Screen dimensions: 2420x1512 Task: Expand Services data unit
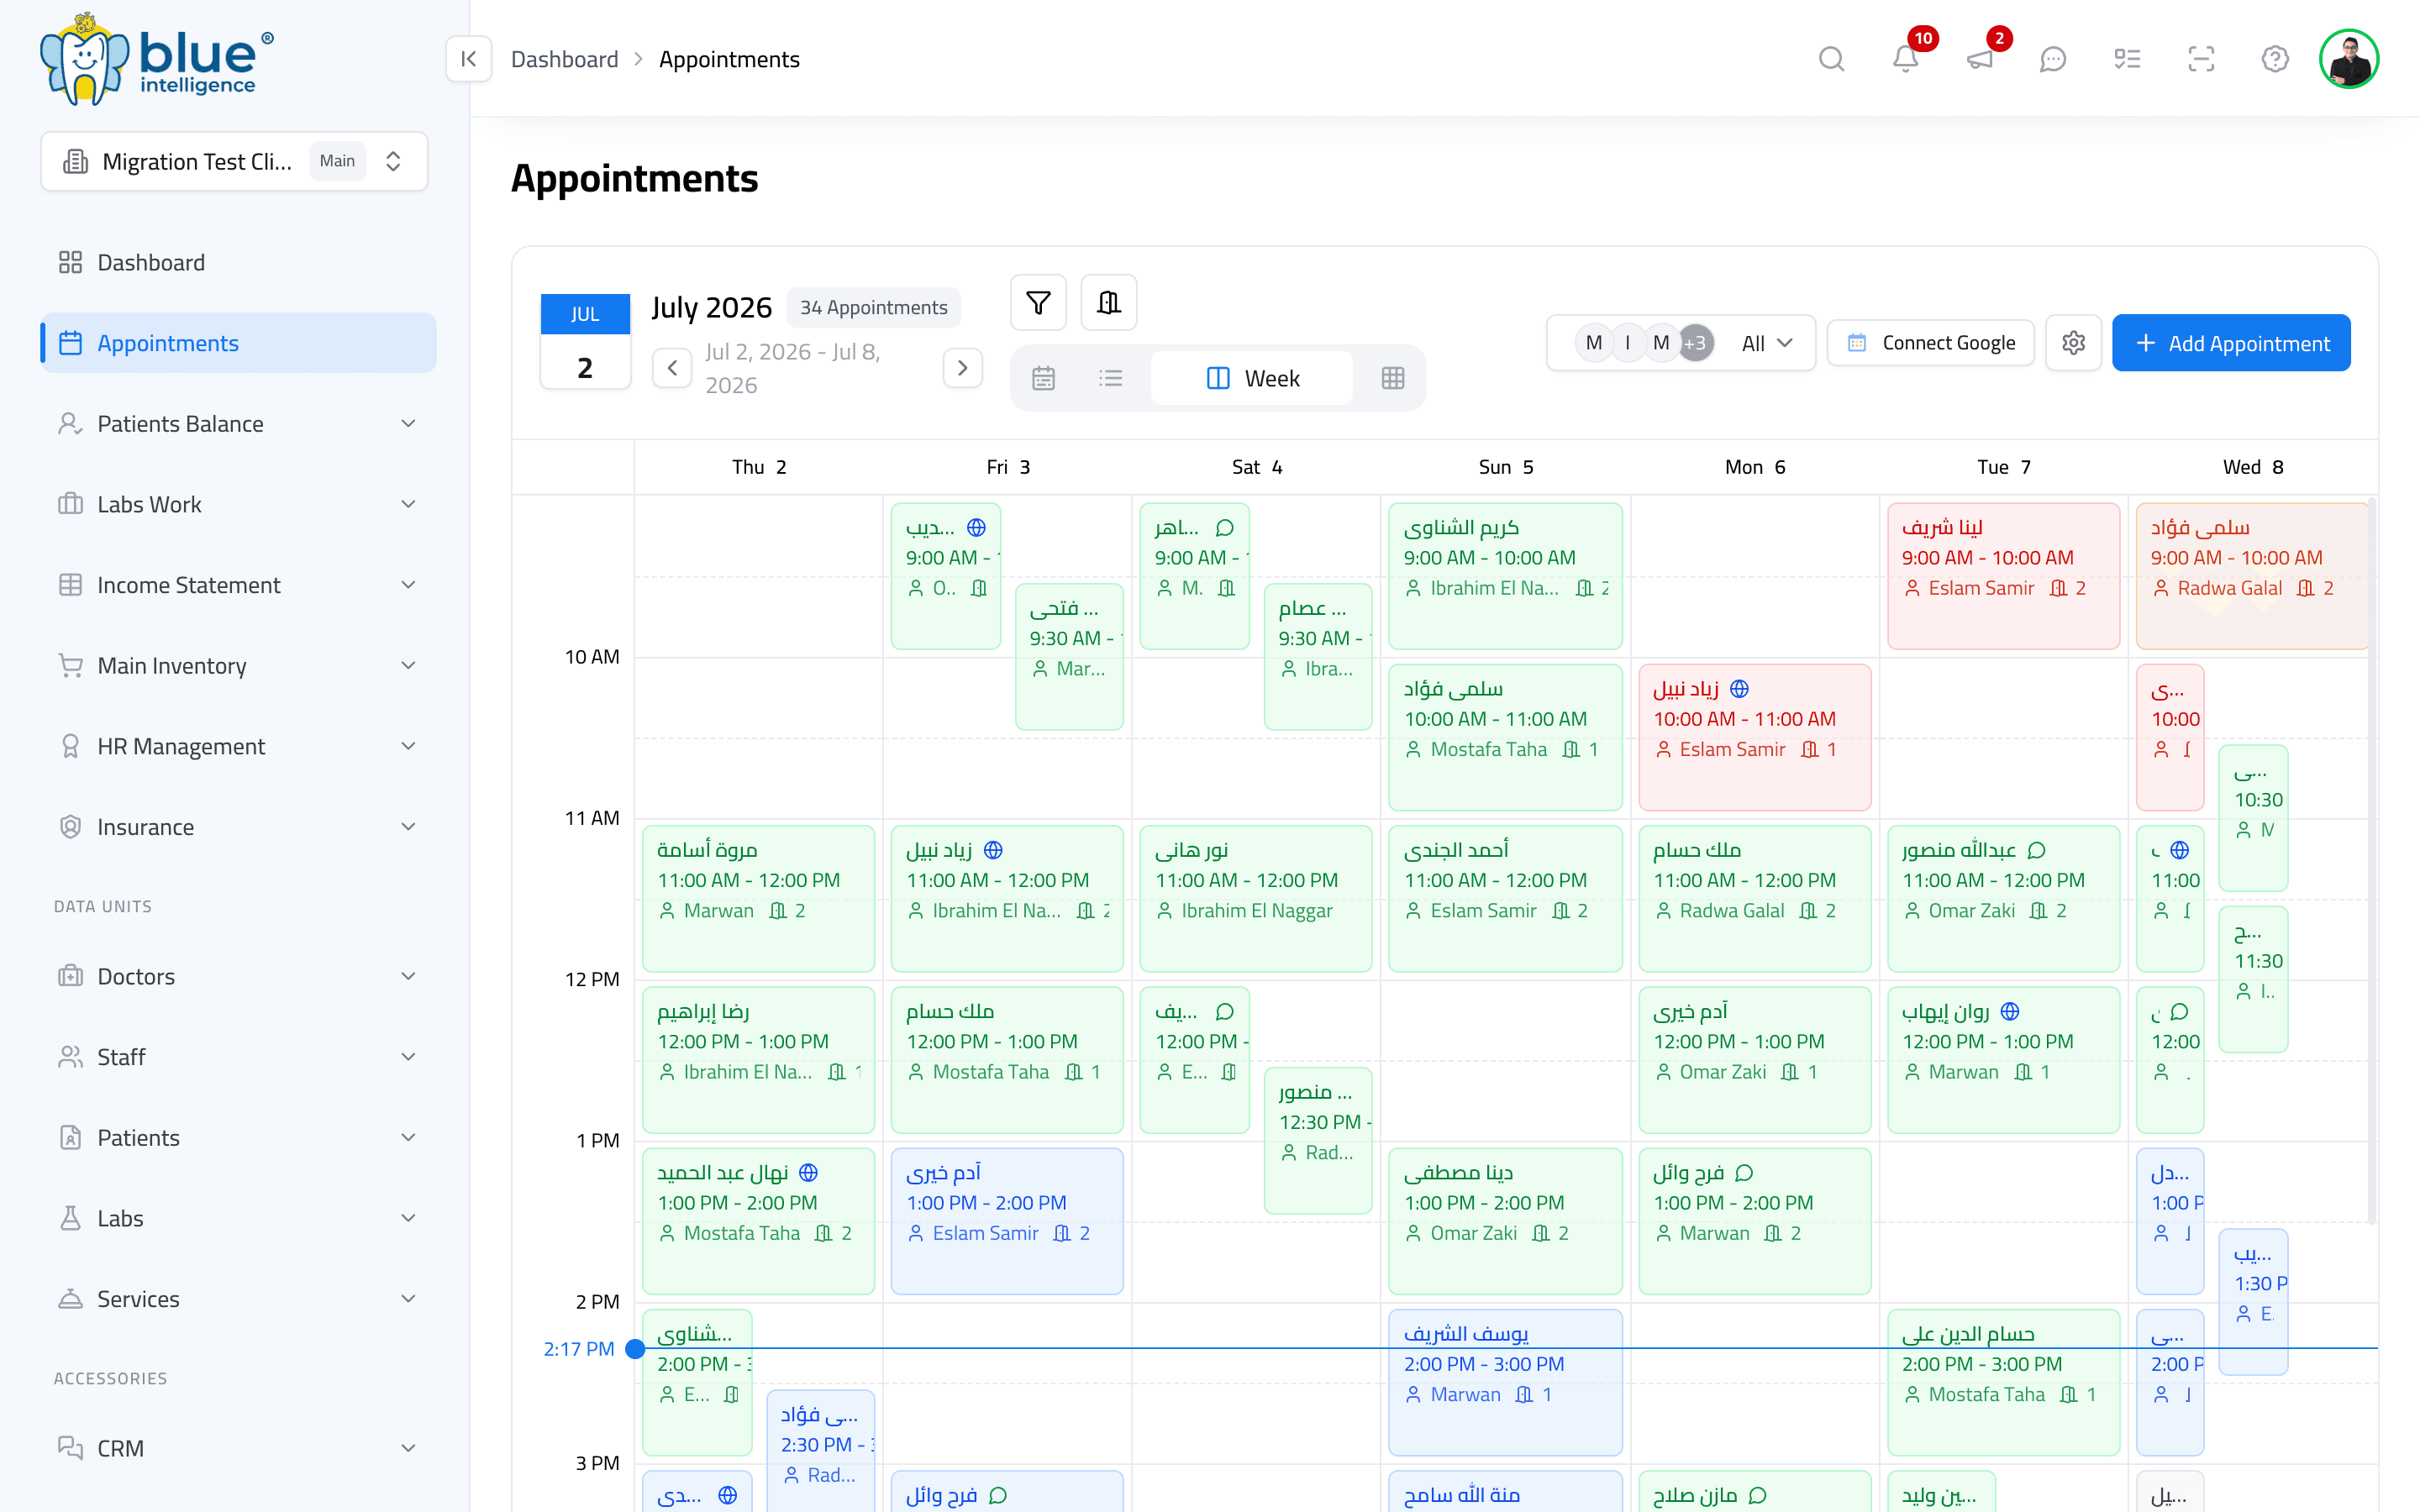[x=238, y=1299]
